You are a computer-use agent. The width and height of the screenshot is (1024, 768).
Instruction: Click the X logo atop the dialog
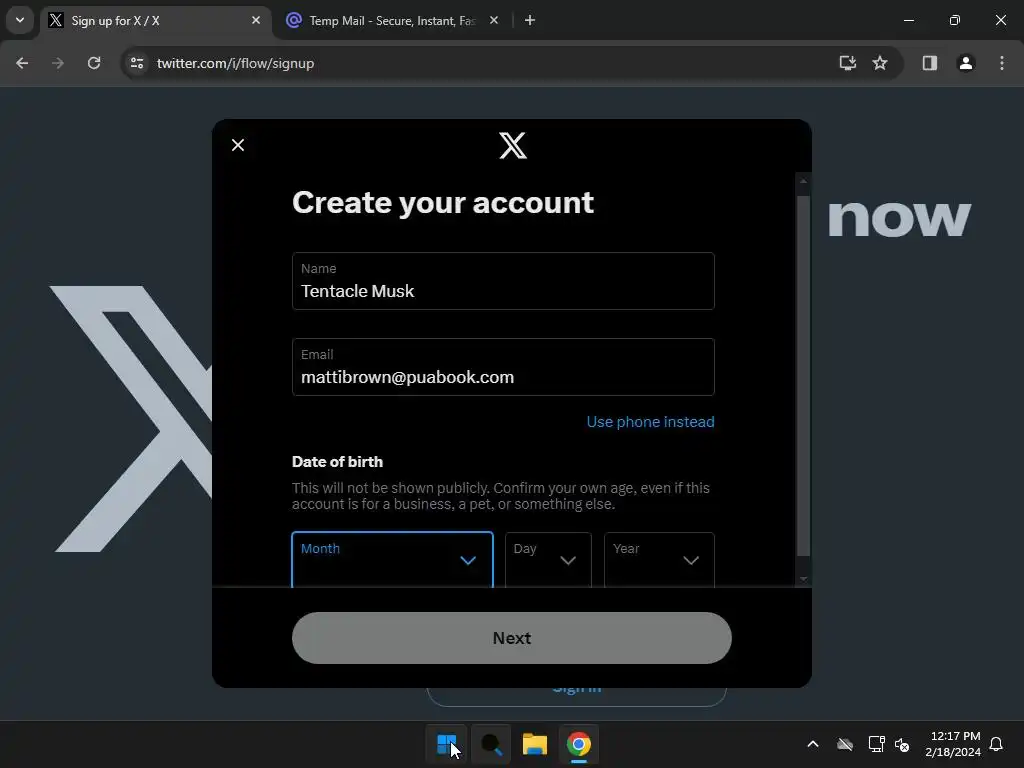coord(513,145)
